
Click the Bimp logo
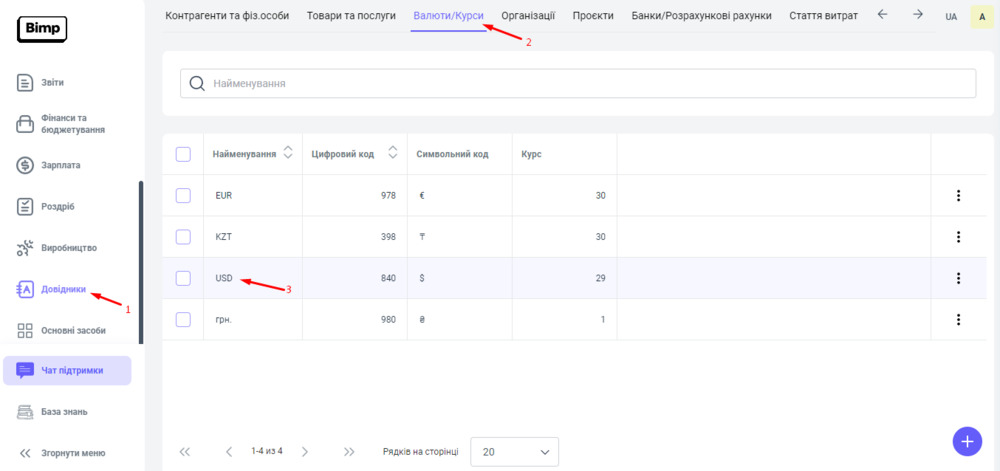point(42,29)
